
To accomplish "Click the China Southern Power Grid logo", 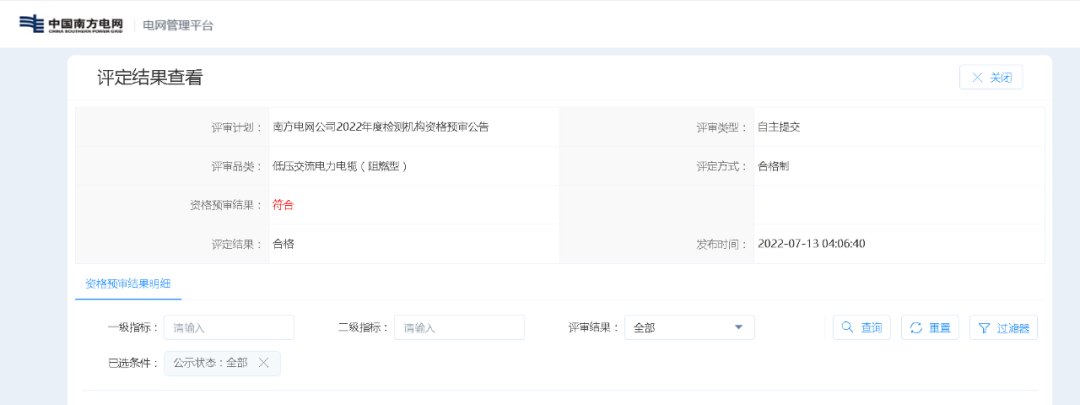I will [x=70, y=24].
